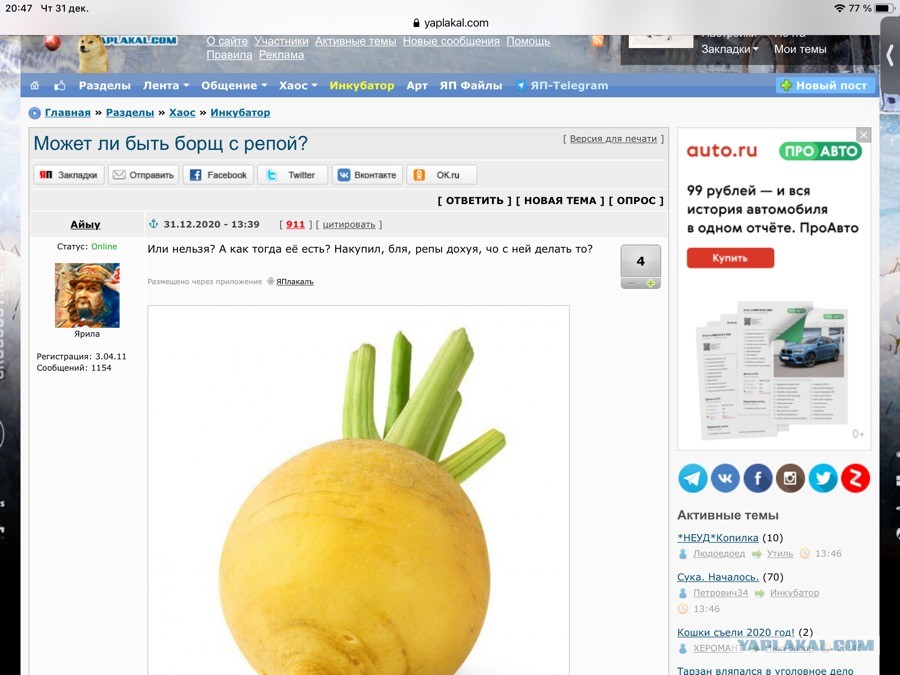Share post via Twitter button
This screenshot has height=675, width=900.
(293, 175)
